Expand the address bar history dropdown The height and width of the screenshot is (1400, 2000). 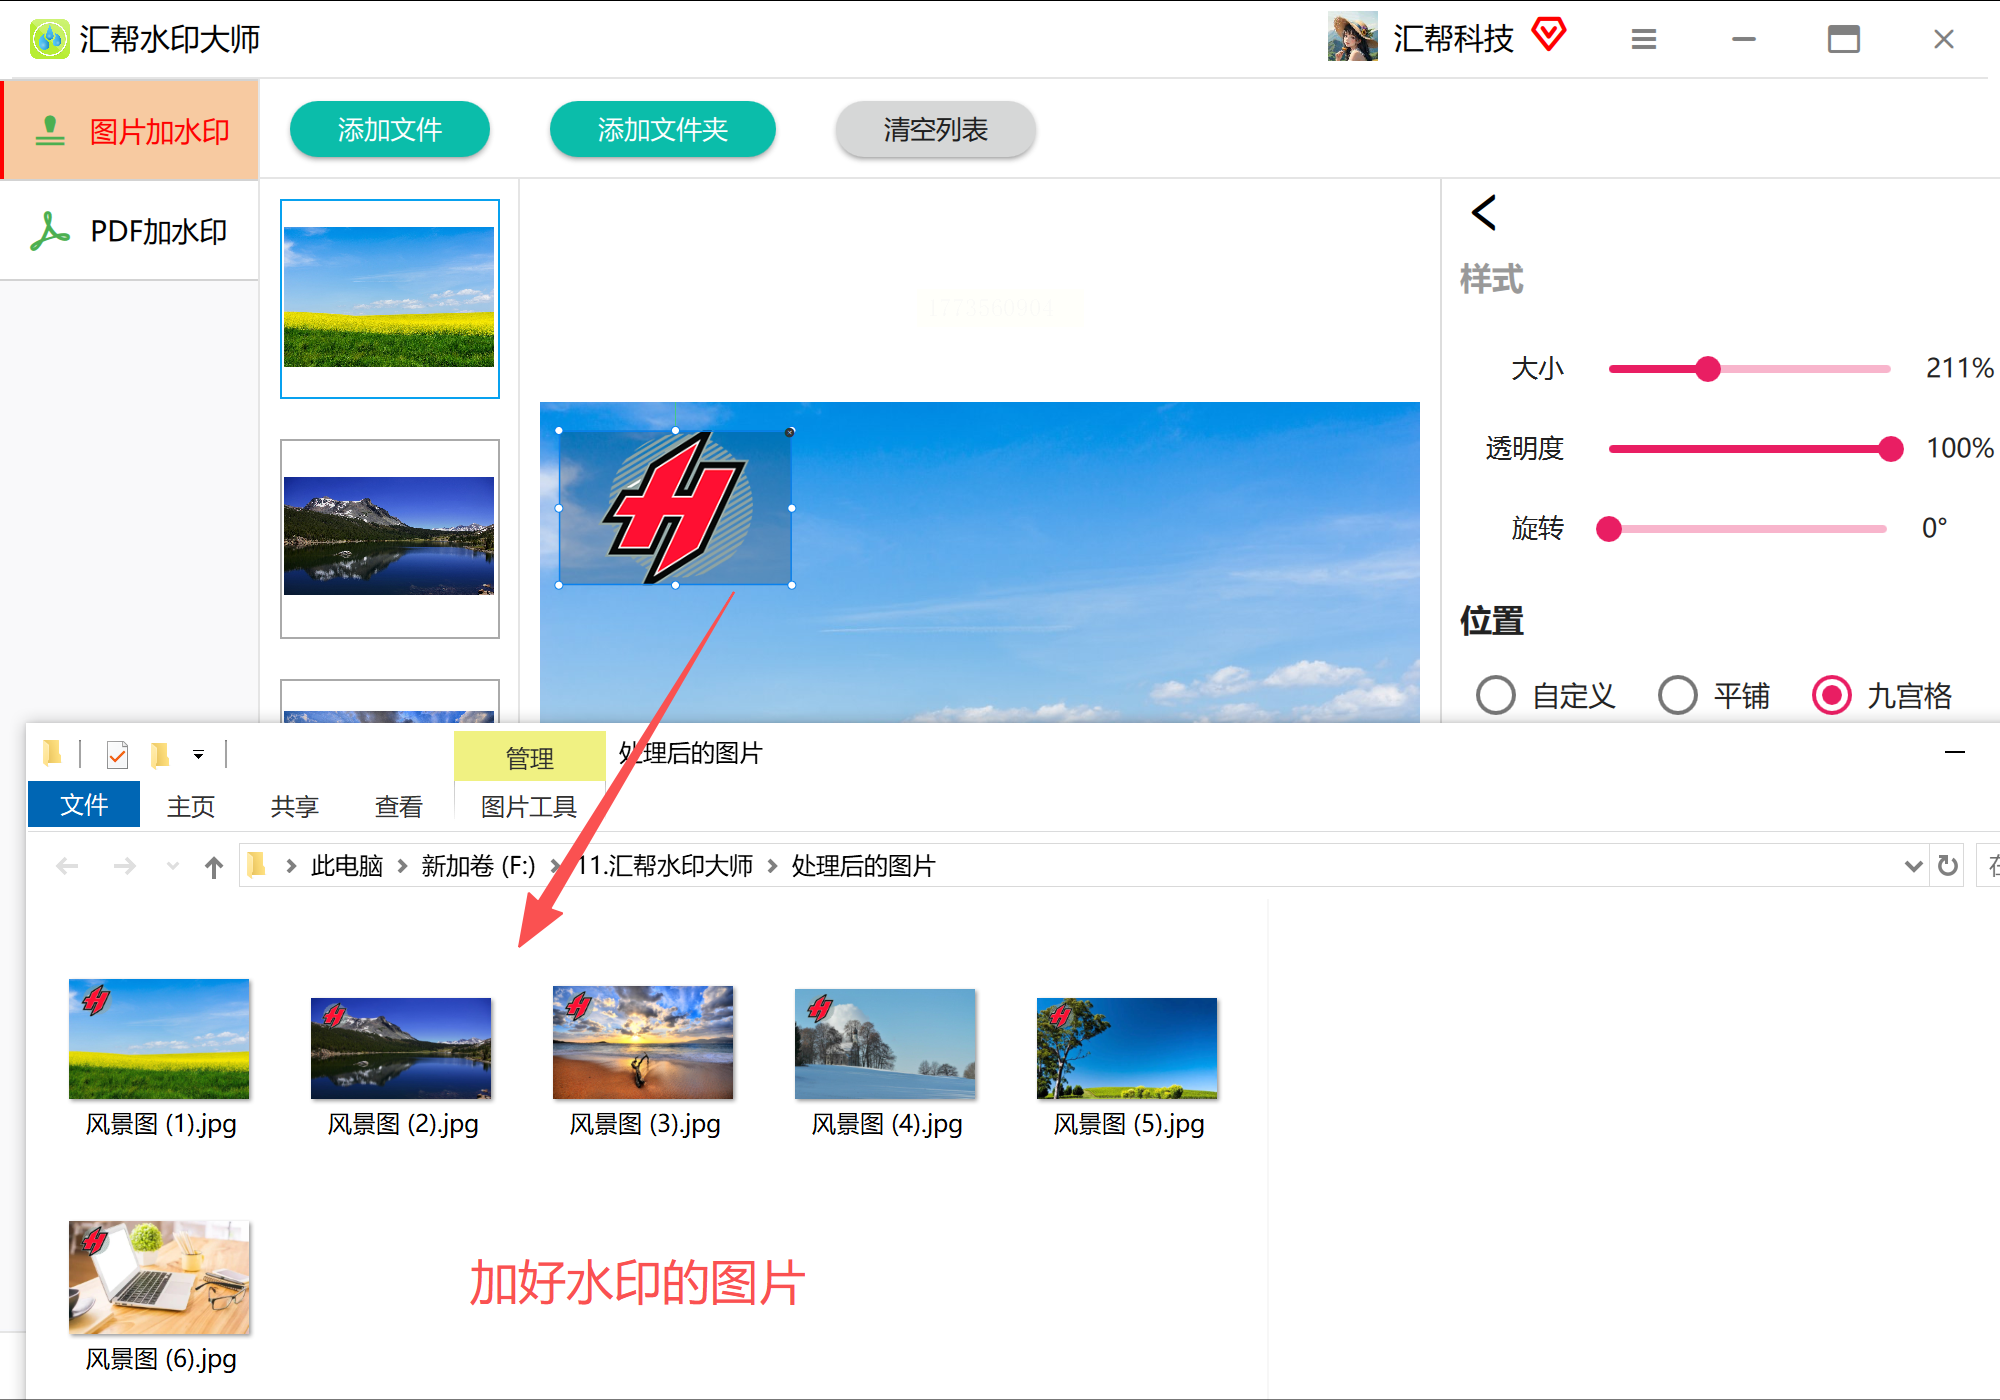tap(1913, 866)
